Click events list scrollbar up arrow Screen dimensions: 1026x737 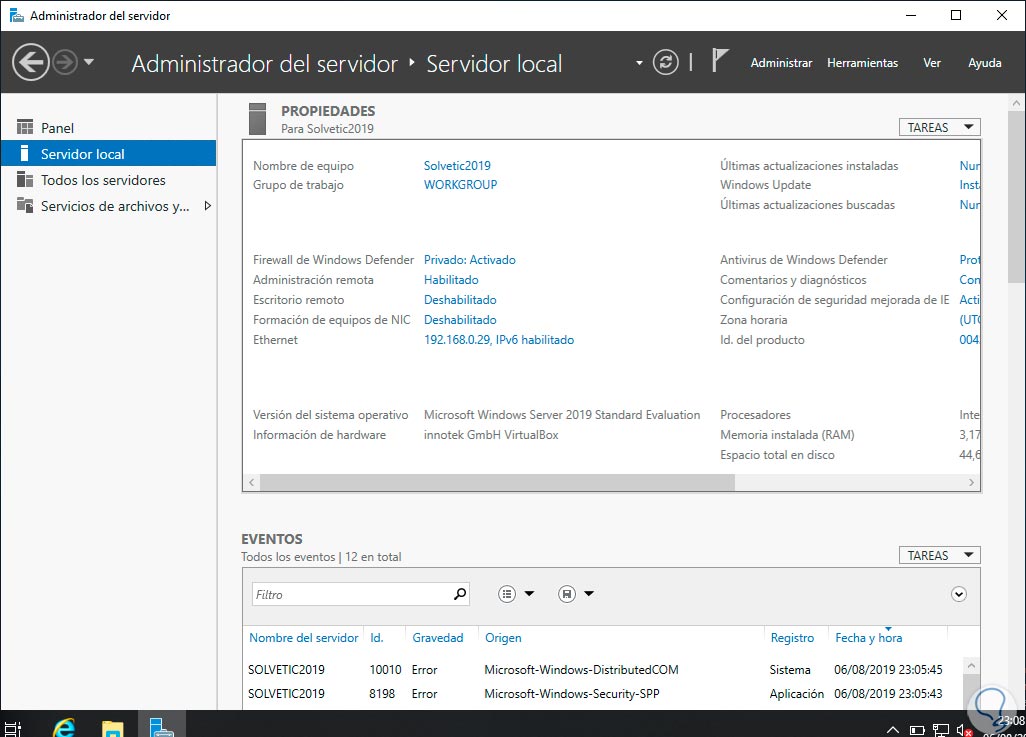pyautogui.click(x=971, y=666)
